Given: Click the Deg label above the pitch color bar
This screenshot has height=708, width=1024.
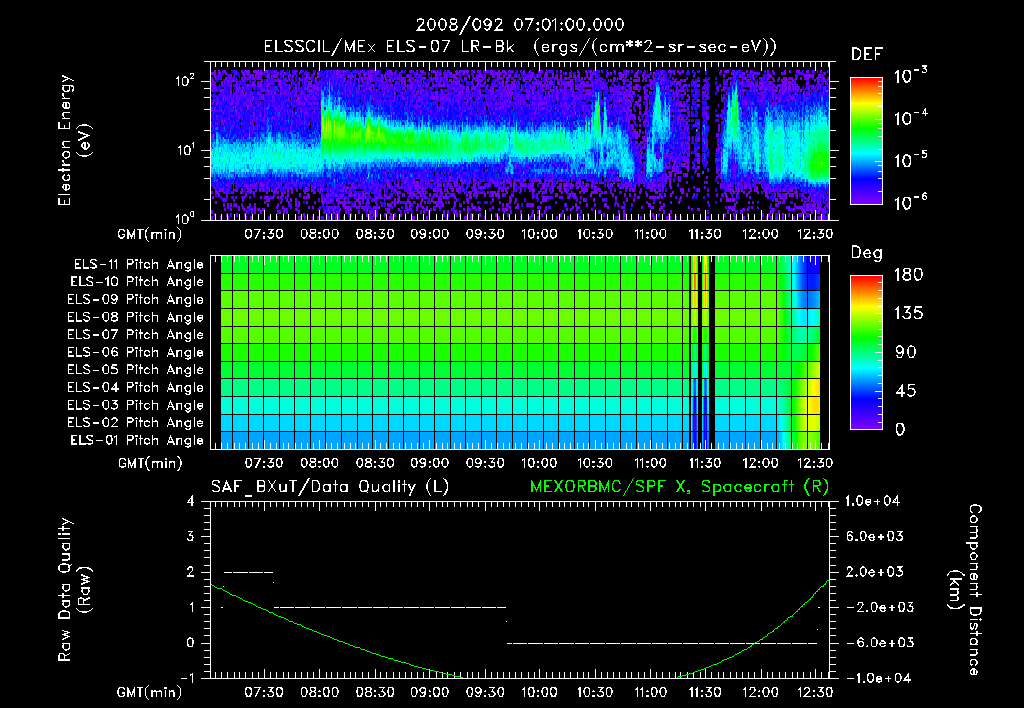Looking at the screenshot, I should point(867,253).
